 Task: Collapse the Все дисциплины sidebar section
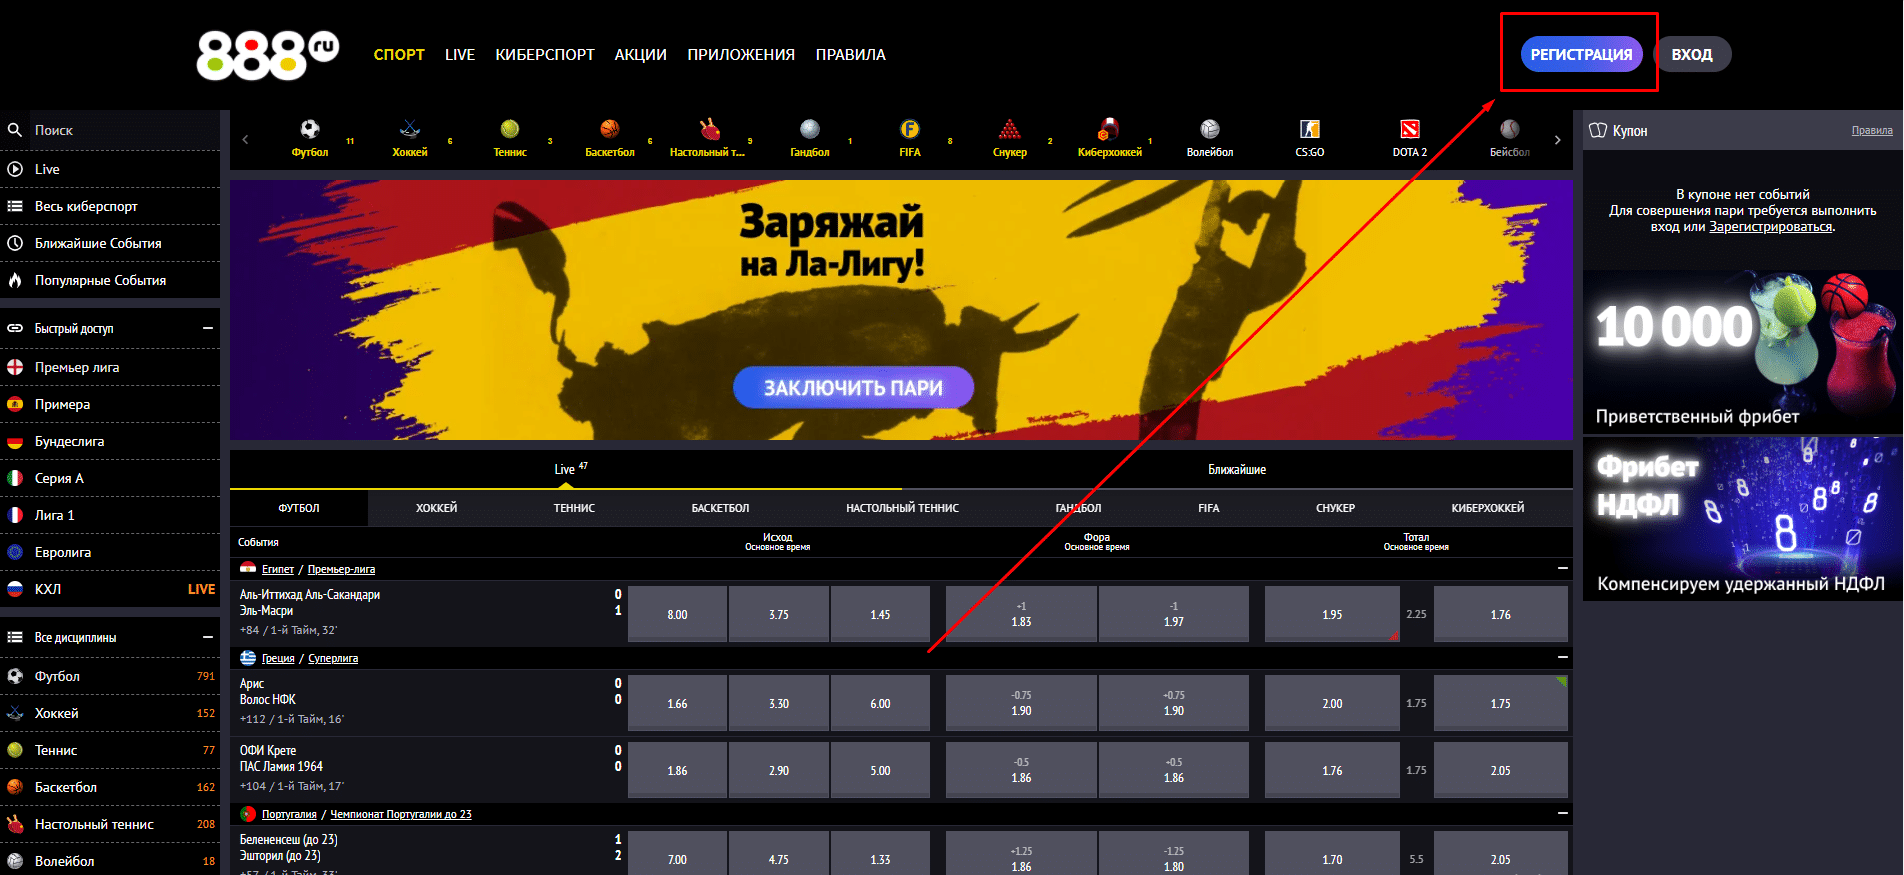(x=208, y=637)
